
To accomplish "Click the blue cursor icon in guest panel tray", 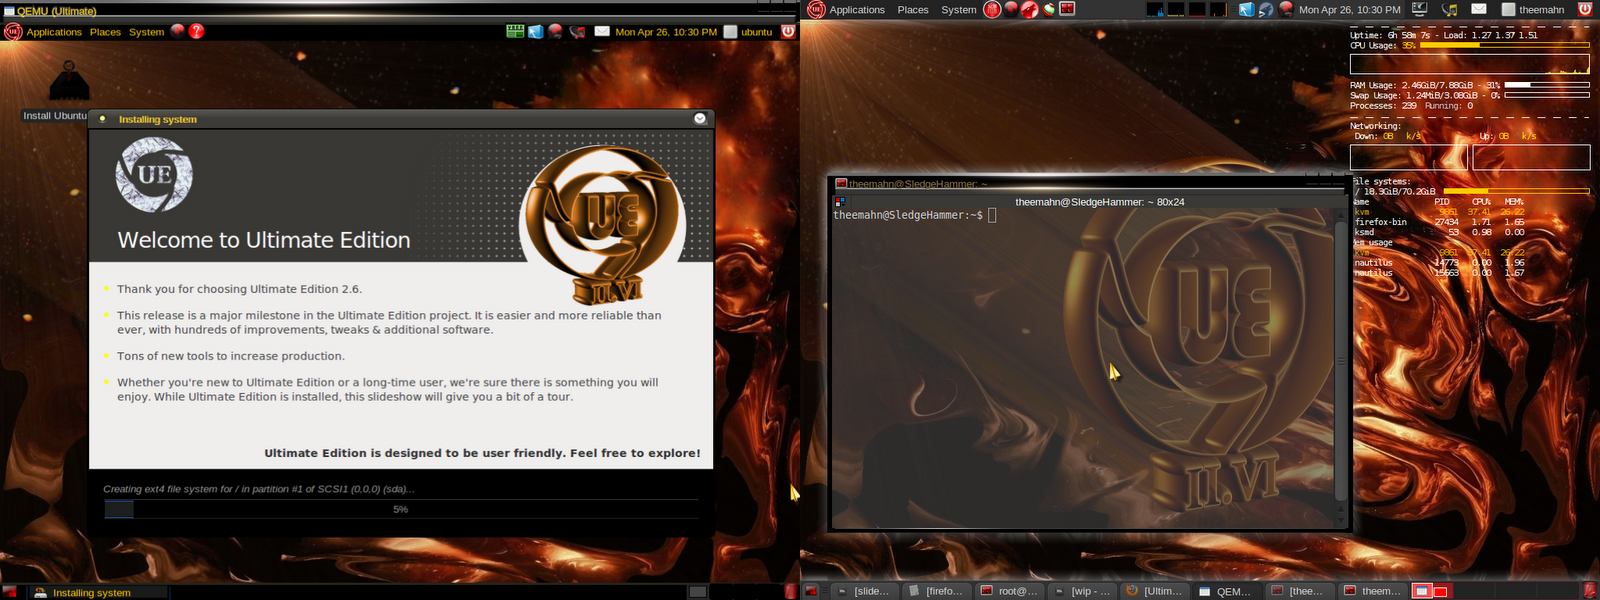I will (x=536, y=31).
